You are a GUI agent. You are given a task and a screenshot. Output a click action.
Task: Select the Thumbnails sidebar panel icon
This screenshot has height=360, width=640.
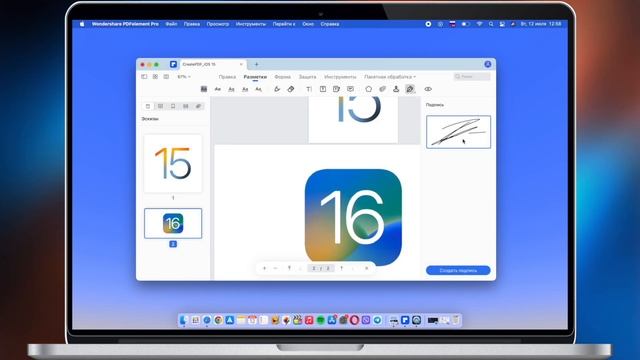pyautogui.click(x=148, y=106)
